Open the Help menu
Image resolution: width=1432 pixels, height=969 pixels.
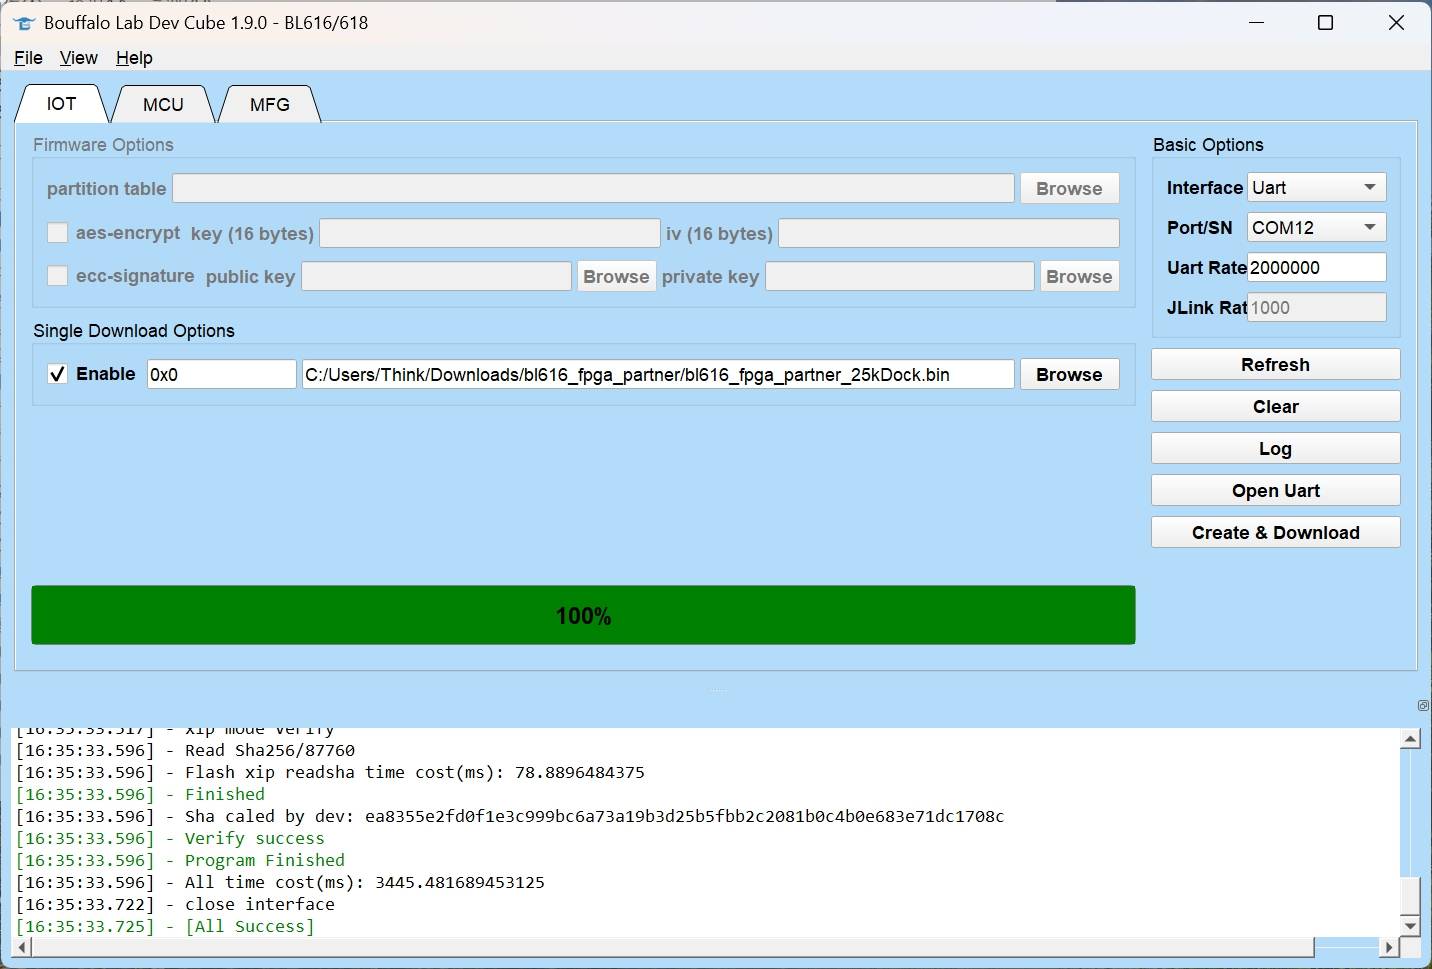(x=134, y=58)
